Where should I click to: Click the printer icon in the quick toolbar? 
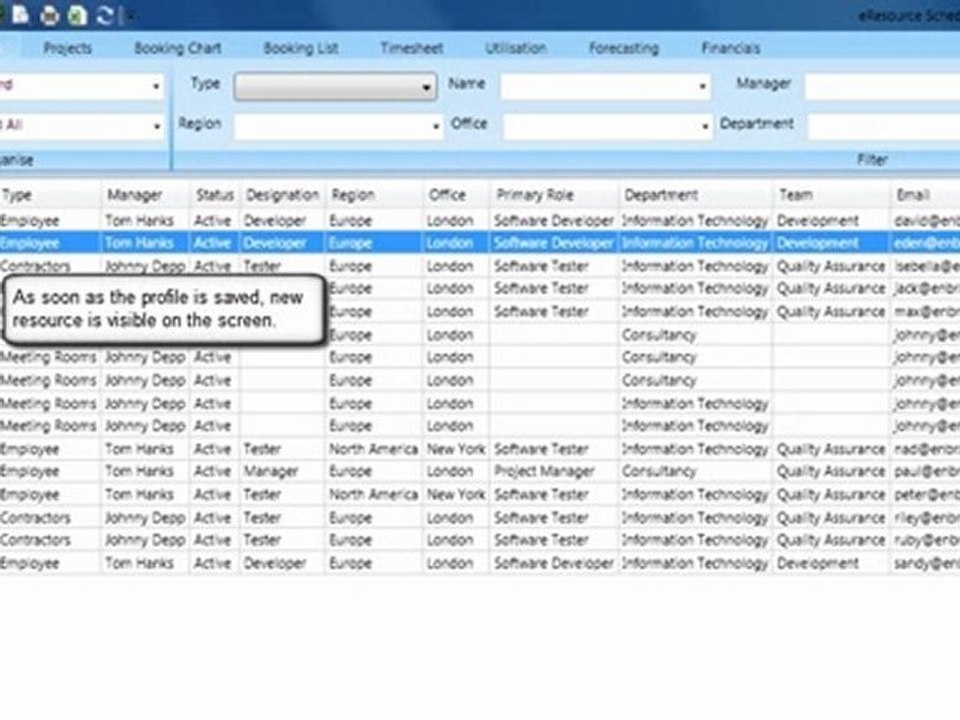50,15
